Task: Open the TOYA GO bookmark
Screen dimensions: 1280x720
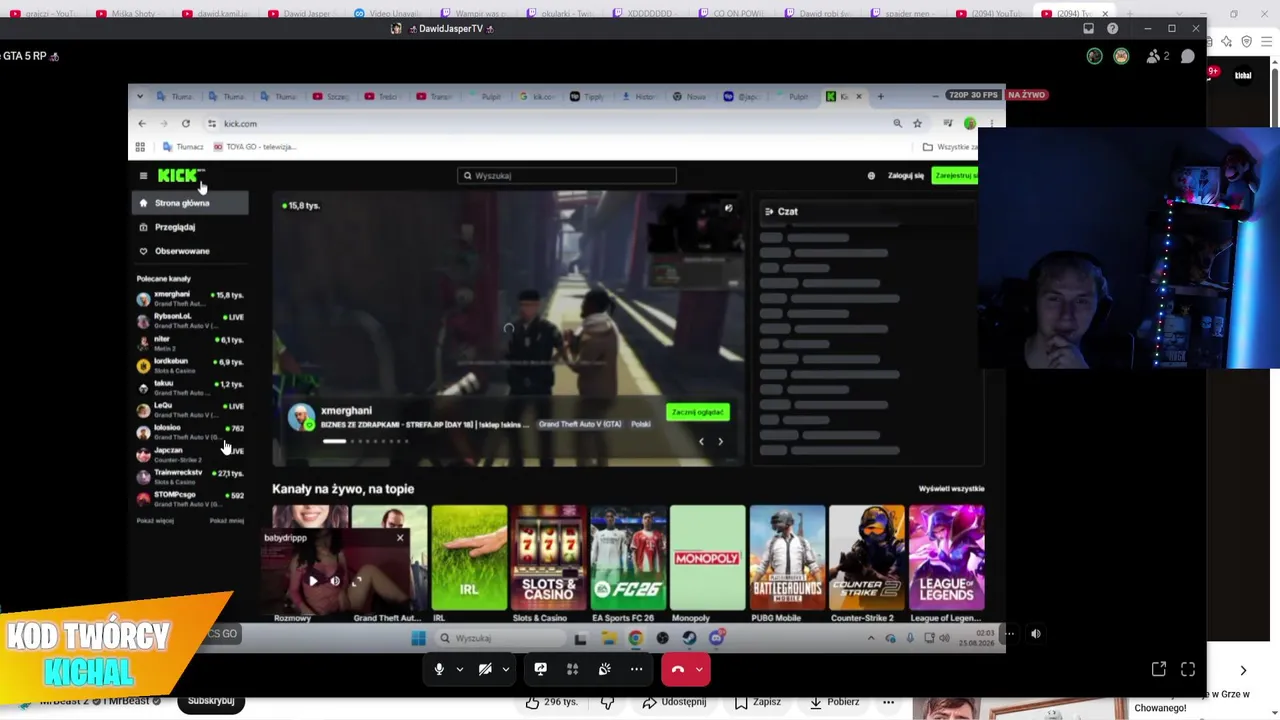Action: 255,147
